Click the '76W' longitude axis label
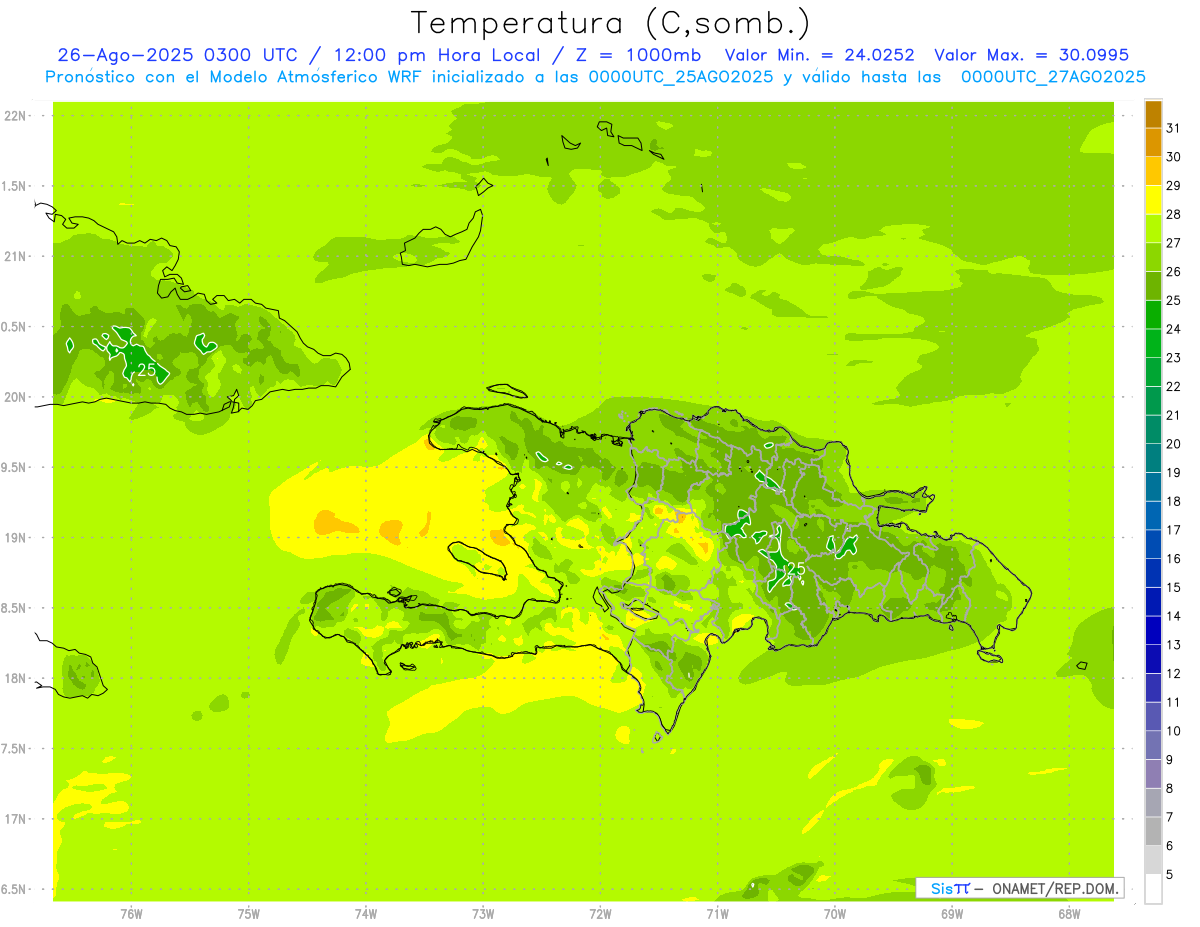1200x927 pixels. tap(131, 914)
